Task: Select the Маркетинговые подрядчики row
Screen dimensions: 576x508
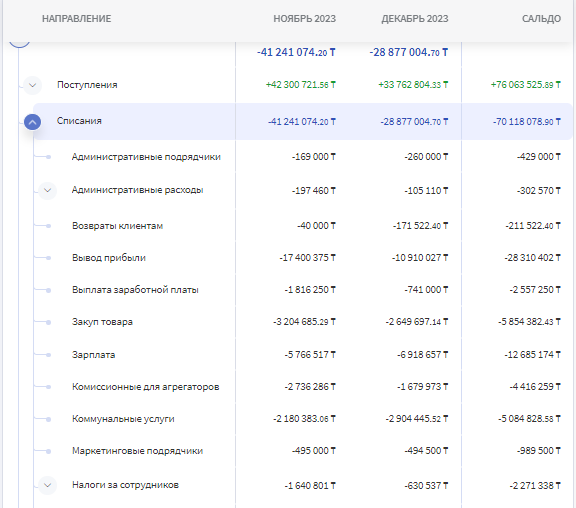Action: click(303, 451)
